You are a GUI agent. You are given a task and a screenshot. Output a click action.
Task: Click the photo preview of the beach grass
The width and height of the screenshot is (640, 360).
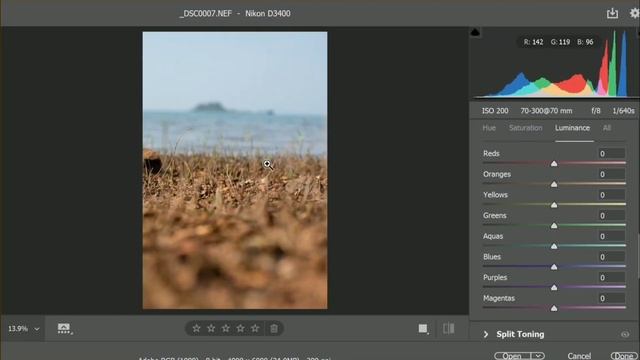[x=235, y=170]
